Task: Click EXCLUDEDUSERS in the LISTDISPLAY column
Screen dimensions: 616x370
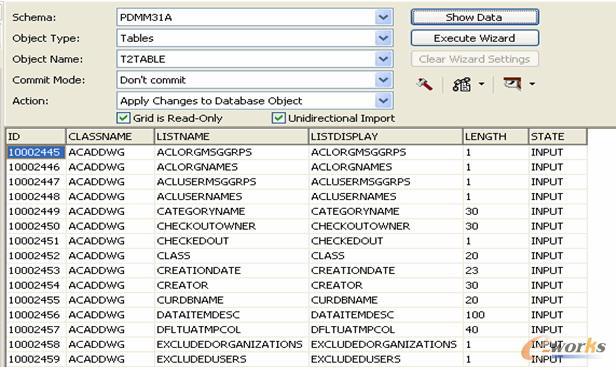Action: [x=356, y=359]
